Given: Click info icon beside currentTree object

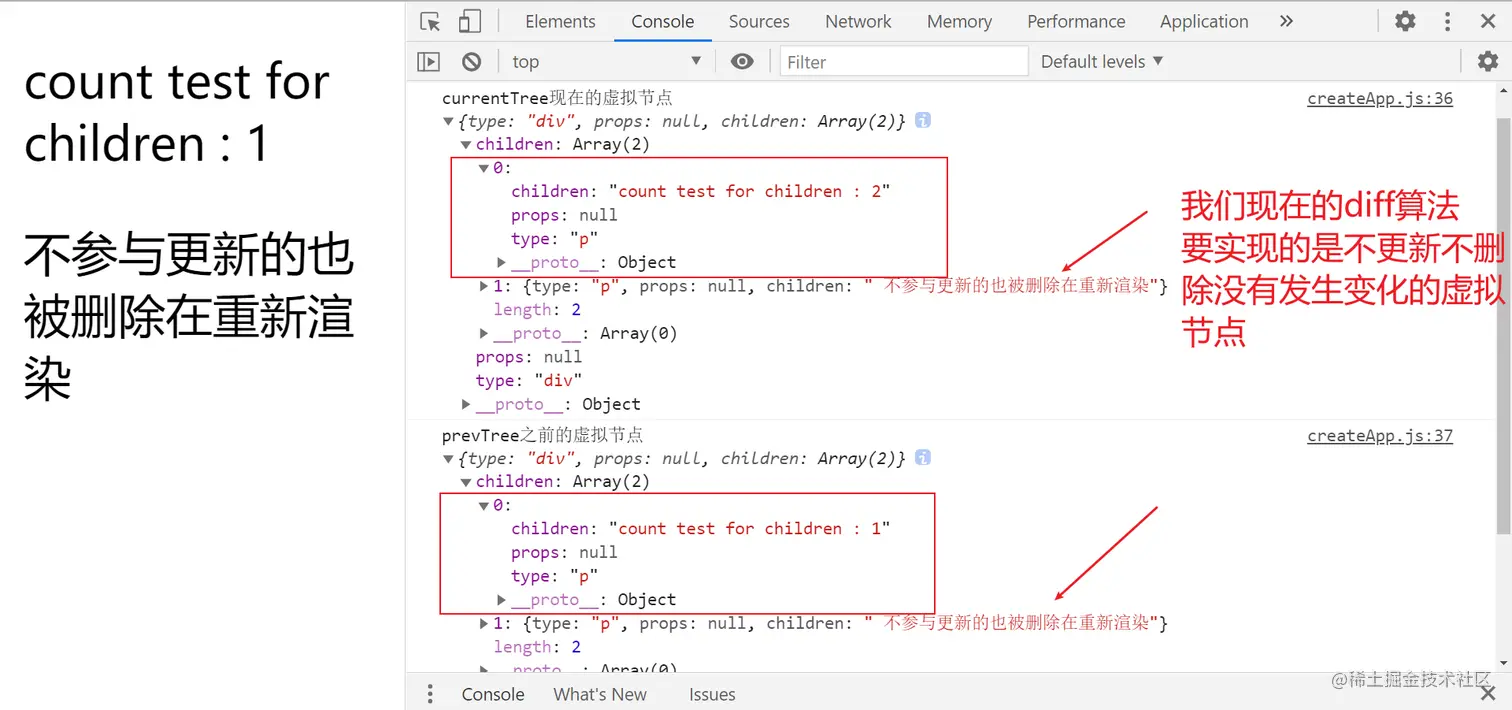Looking at the screenshot, I should tap(923, 120).
